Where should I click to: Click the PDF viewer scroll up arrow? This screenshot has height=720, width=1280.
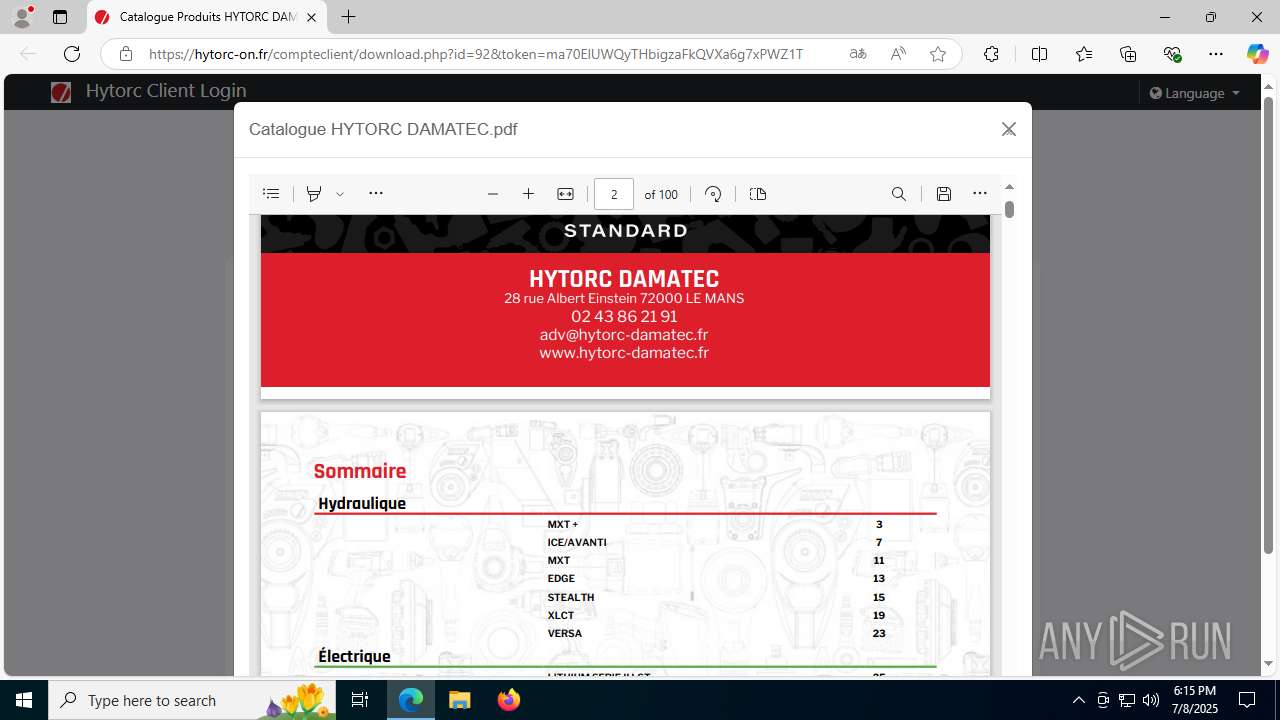pos(1009,187)
